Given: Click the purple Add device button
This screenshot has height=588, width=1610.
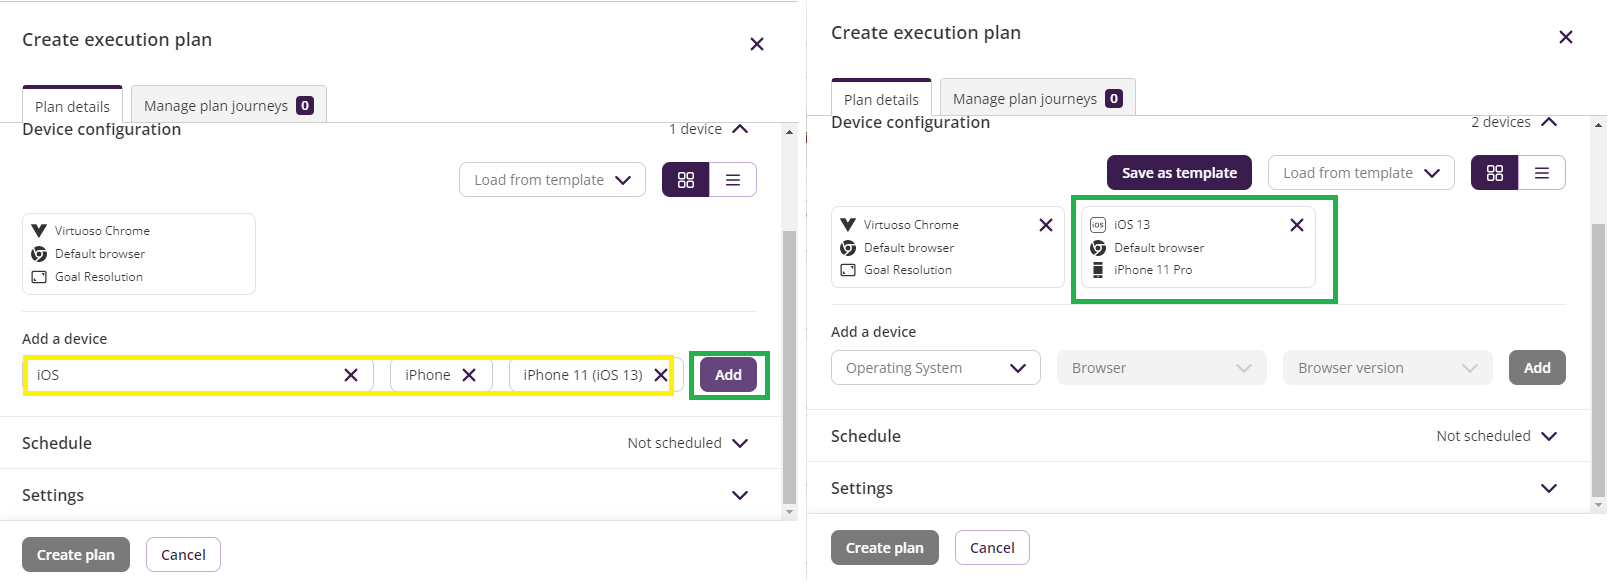Looking at the screenshot, I should tap(728, 375).
